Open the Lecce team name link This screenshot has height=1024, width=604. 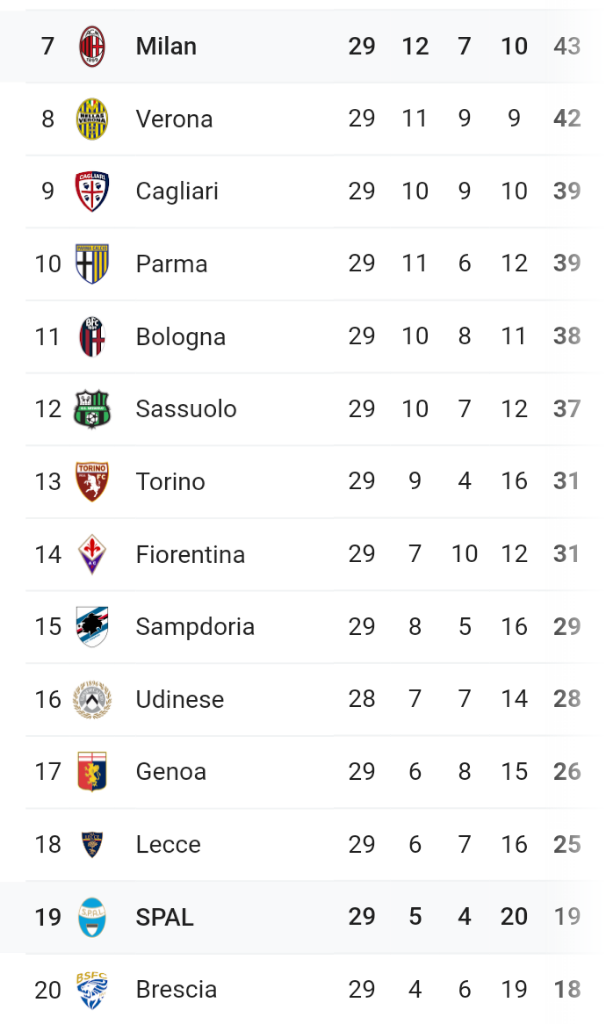click(x=168, y=844)
